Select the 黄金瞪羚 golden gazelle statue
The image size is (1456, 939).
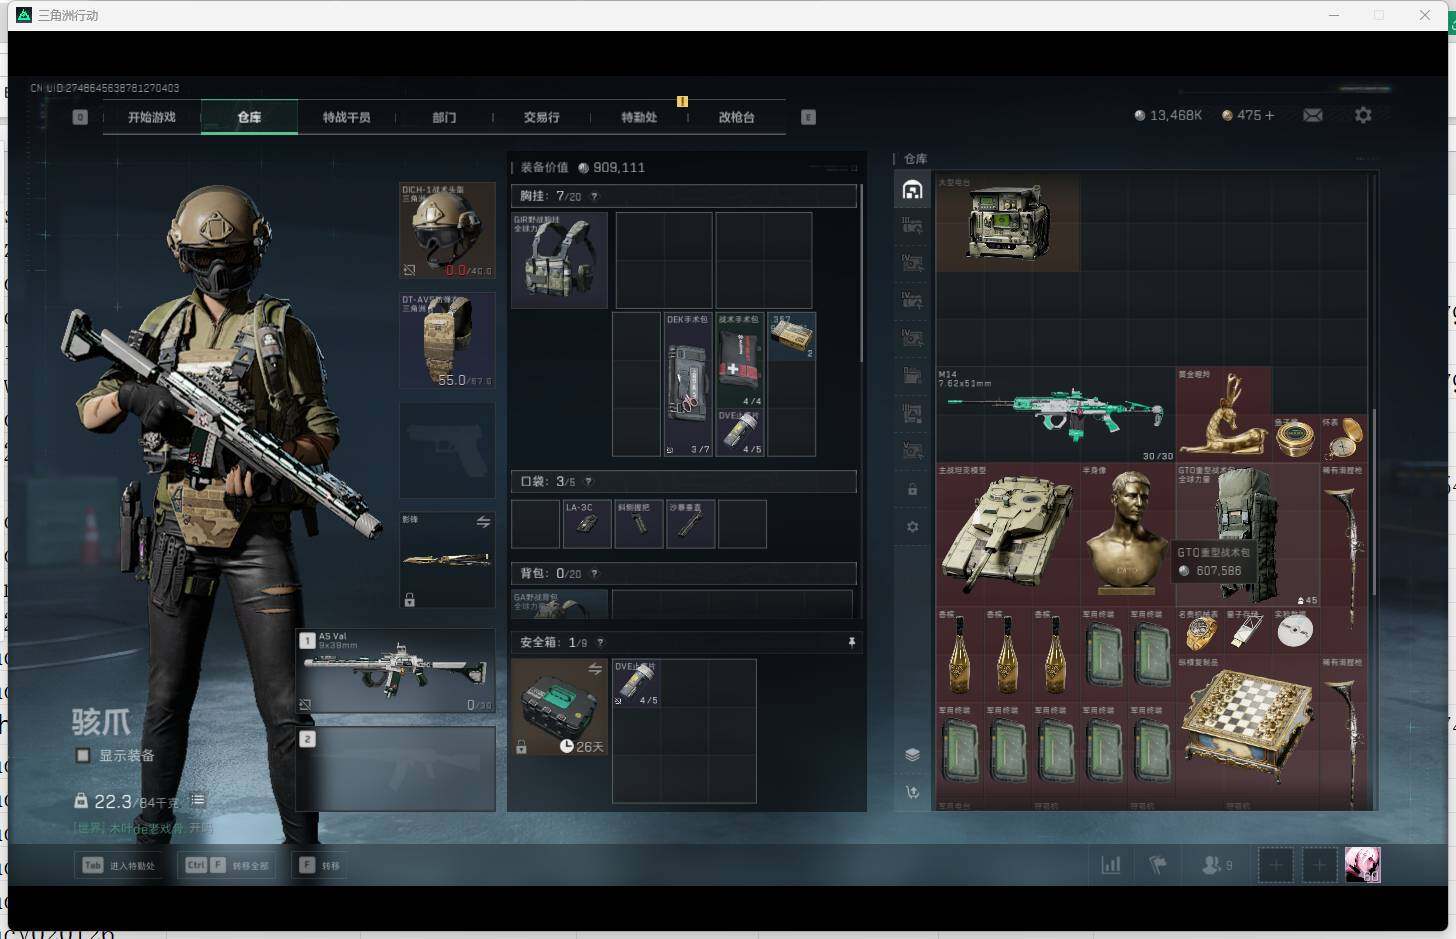[1223, 414]
